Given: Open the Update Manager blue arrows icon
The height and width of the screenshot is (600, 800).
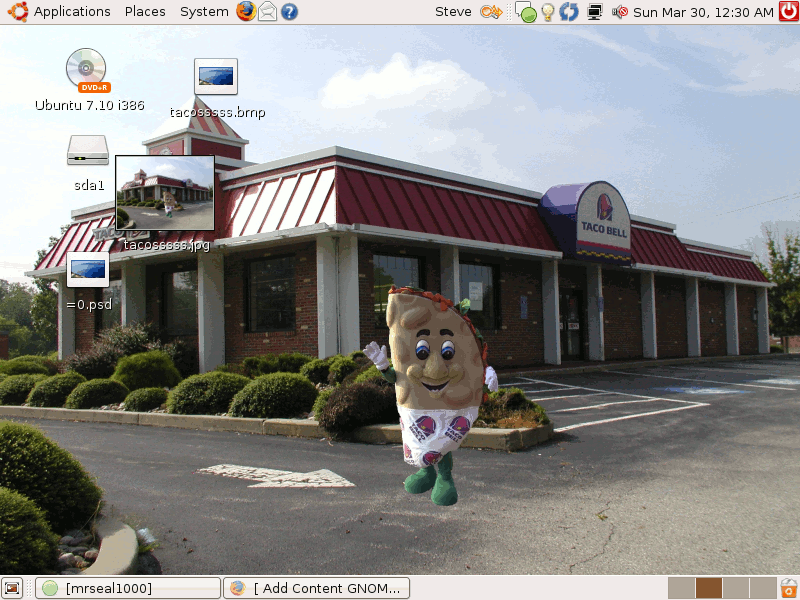Looking at the screenshot, I should point(569,12).
